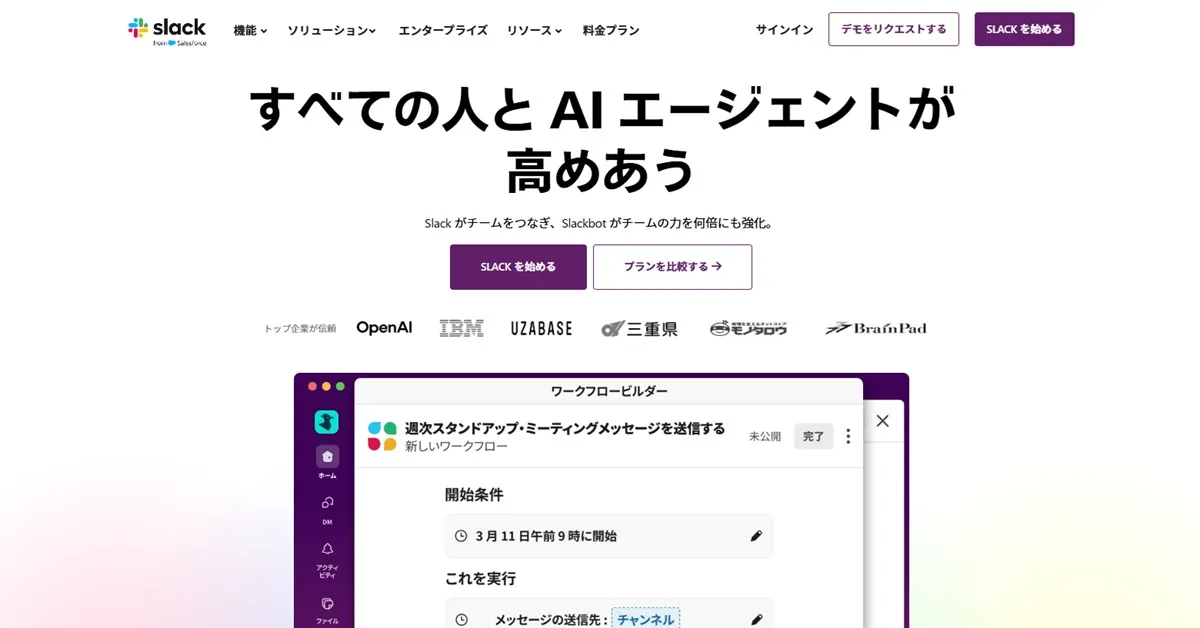Edit the 3月11日午前9時に開始 pencil icon
Image resolution: width=1200 pixels, height=628 pixels.
tap(756, 536)
